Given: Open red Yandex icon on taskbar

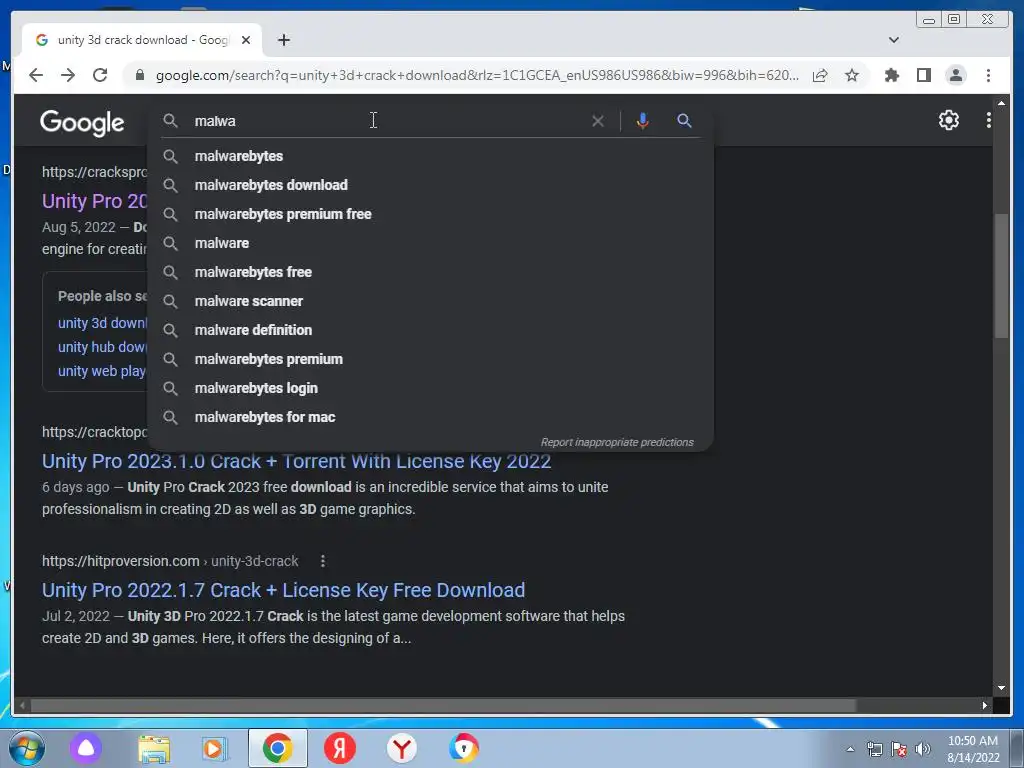Looking at the screenshot, I should (340, 748).
